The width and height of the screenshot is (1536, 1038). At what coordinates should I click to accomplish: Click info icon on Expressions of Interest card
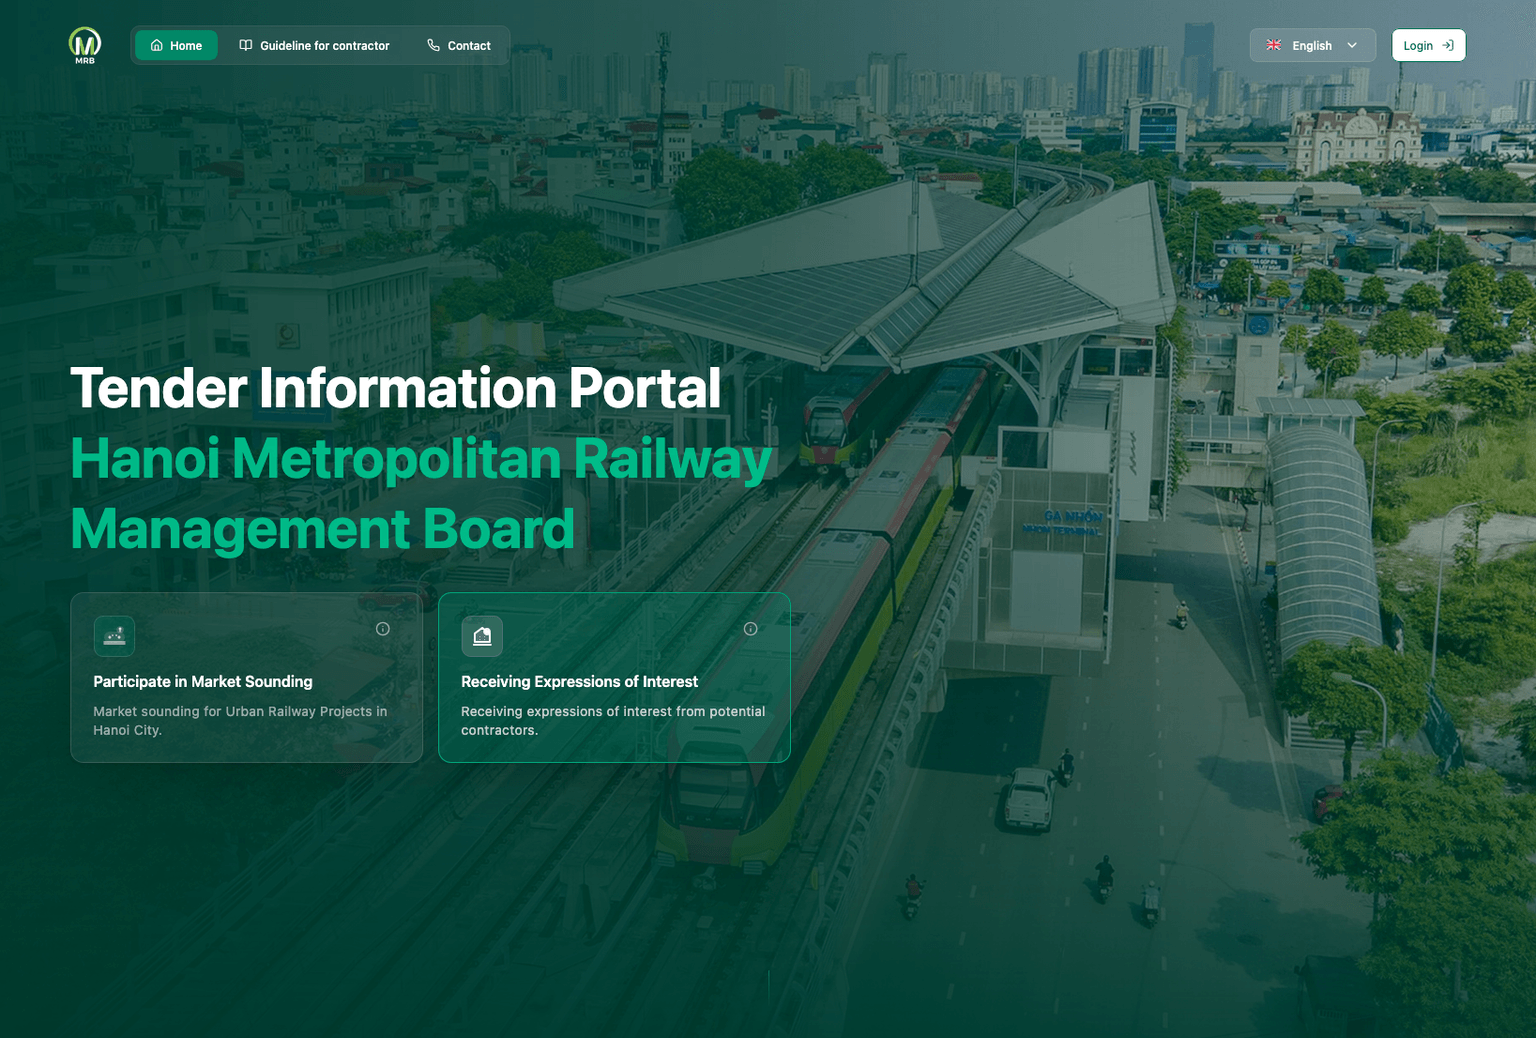tap(751, 629)
